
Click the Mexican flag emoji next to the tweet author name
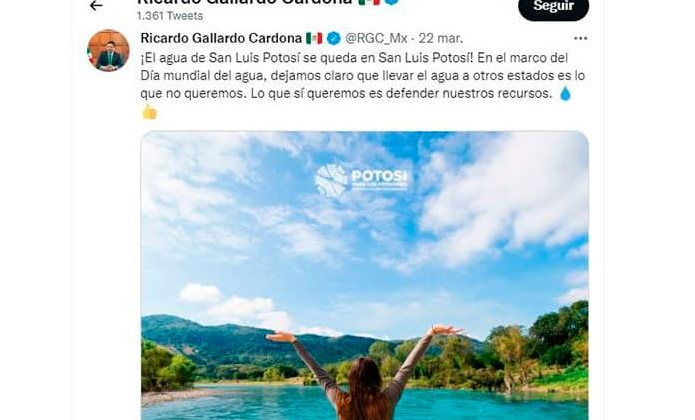click(314, 39)
